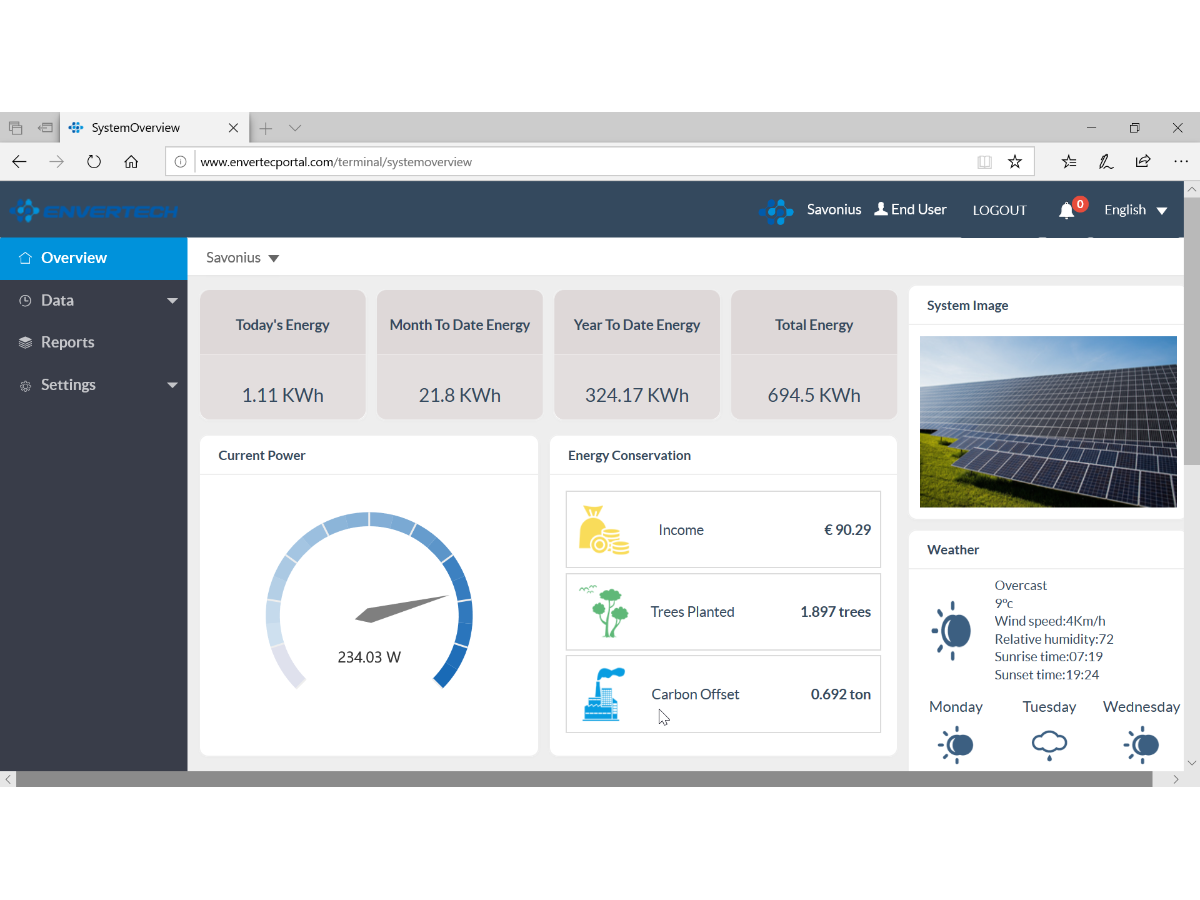
Task: Click the current weather icon
Action: 951,630
